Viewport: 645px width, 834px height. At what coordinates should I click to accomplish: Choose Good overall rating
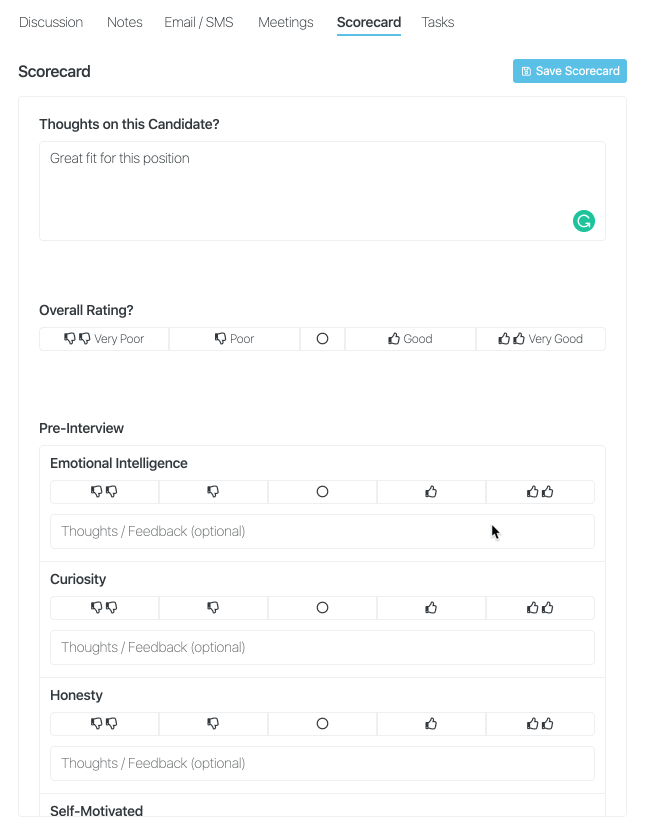click(410, 339)
